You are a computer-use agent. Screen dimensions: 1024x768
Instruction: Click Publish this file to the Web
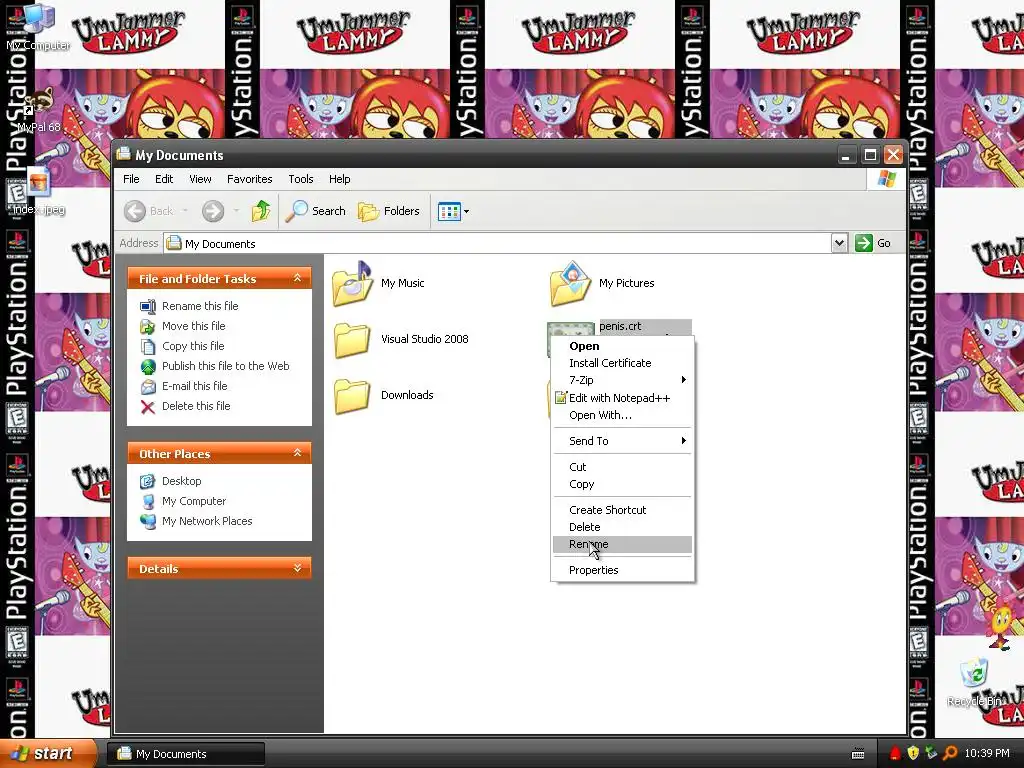(x=225, y=366)
